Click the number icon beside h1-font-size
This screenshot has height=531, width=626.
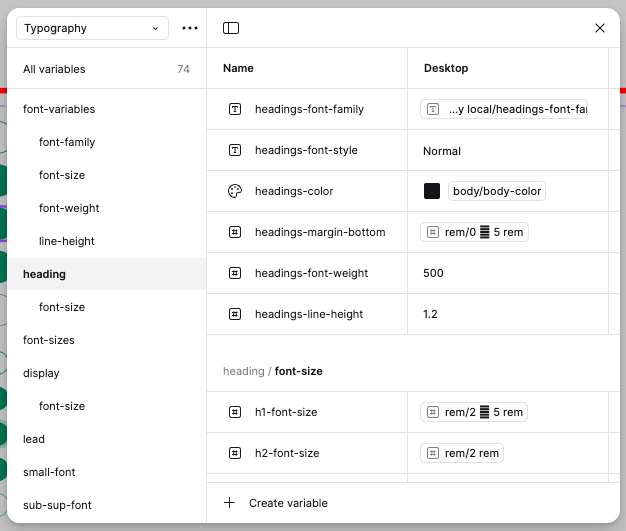point(235,412)
